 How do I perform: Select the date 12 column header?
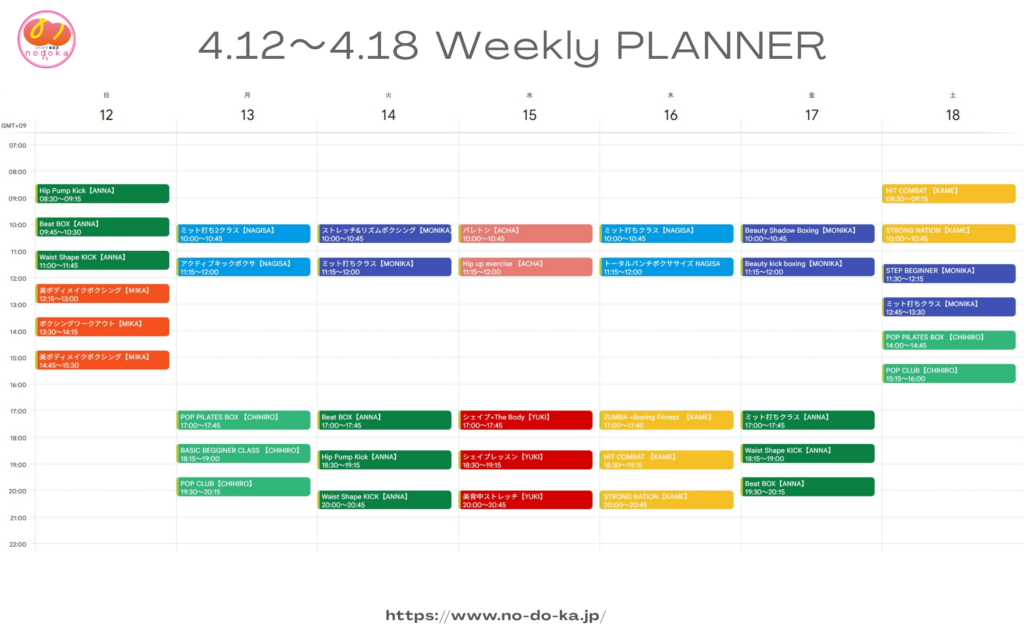[106, 115]
